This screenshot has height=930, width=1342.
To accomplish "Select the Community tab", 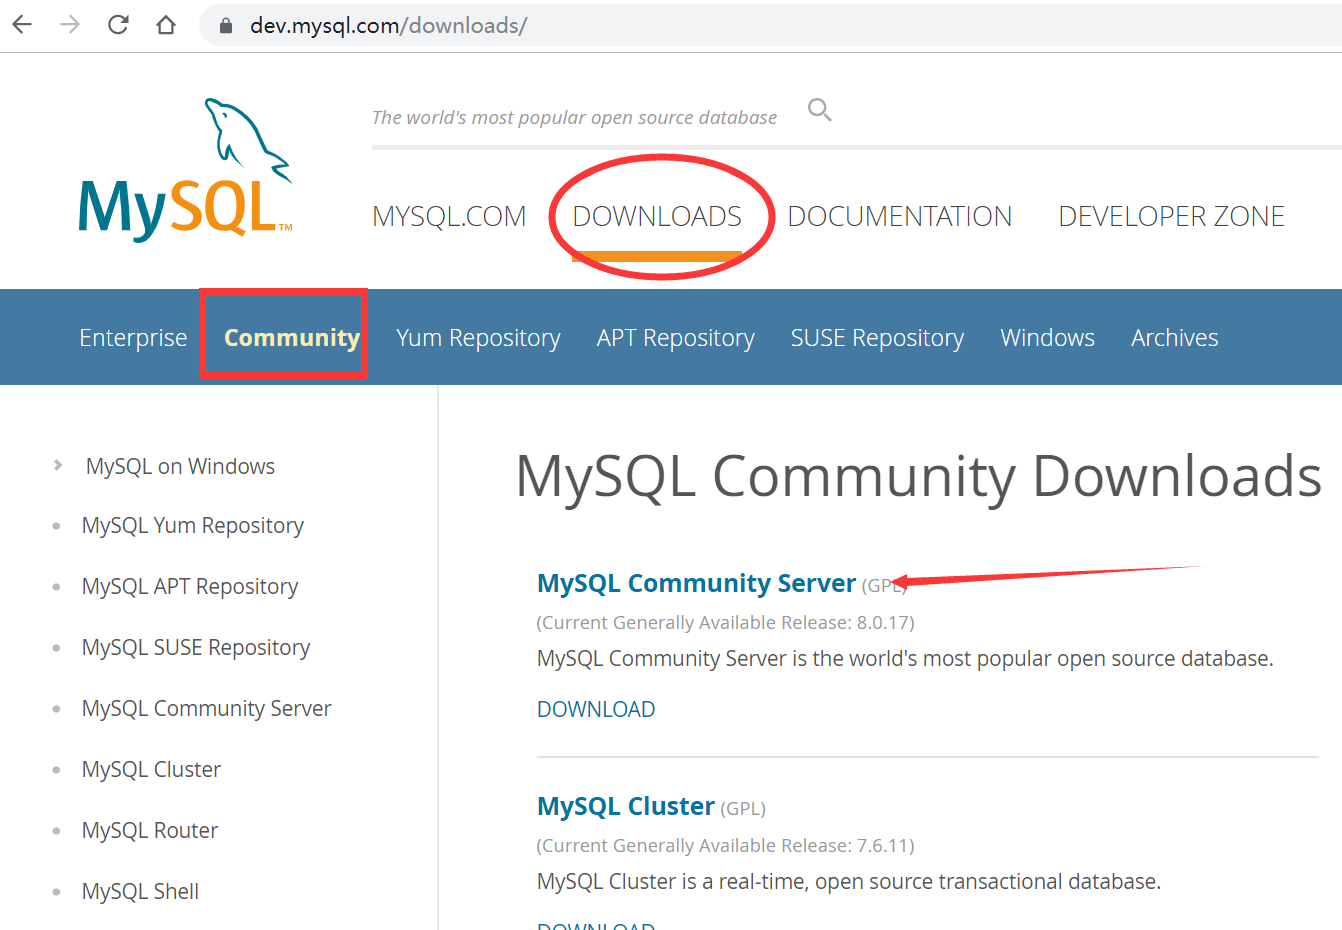I will coord(290,337).
